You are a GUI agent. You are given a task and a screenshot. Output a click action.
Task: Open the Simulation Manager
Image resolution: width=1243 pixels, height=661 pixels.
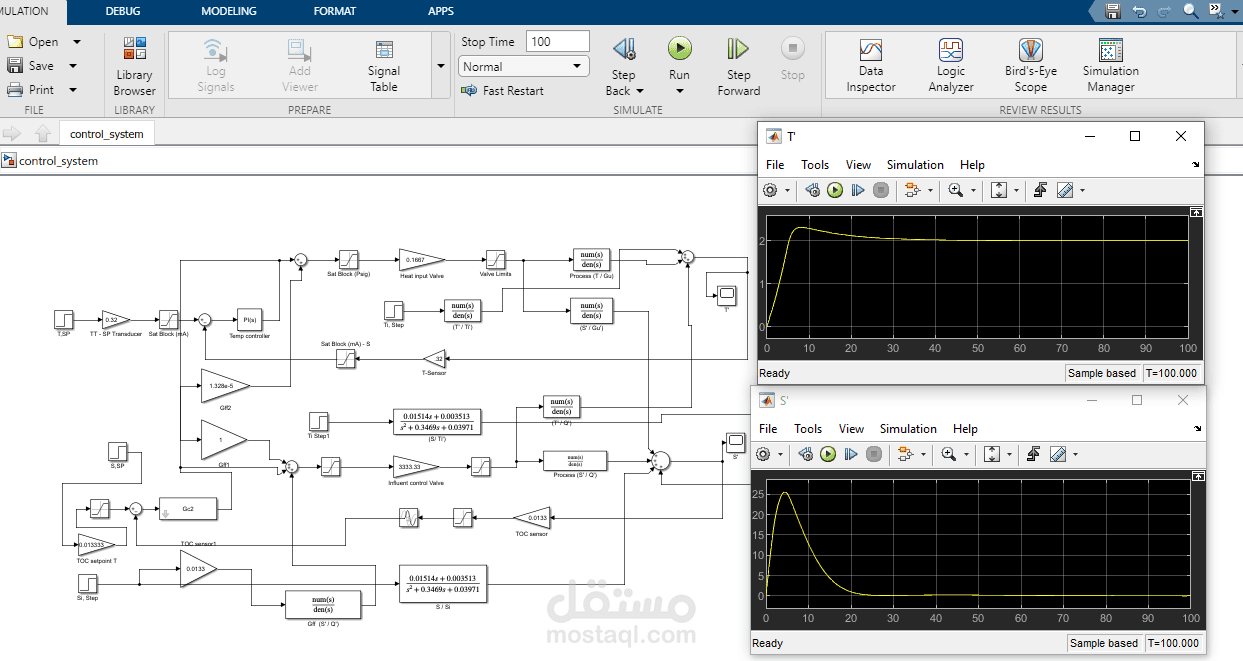click(1110, 66)
